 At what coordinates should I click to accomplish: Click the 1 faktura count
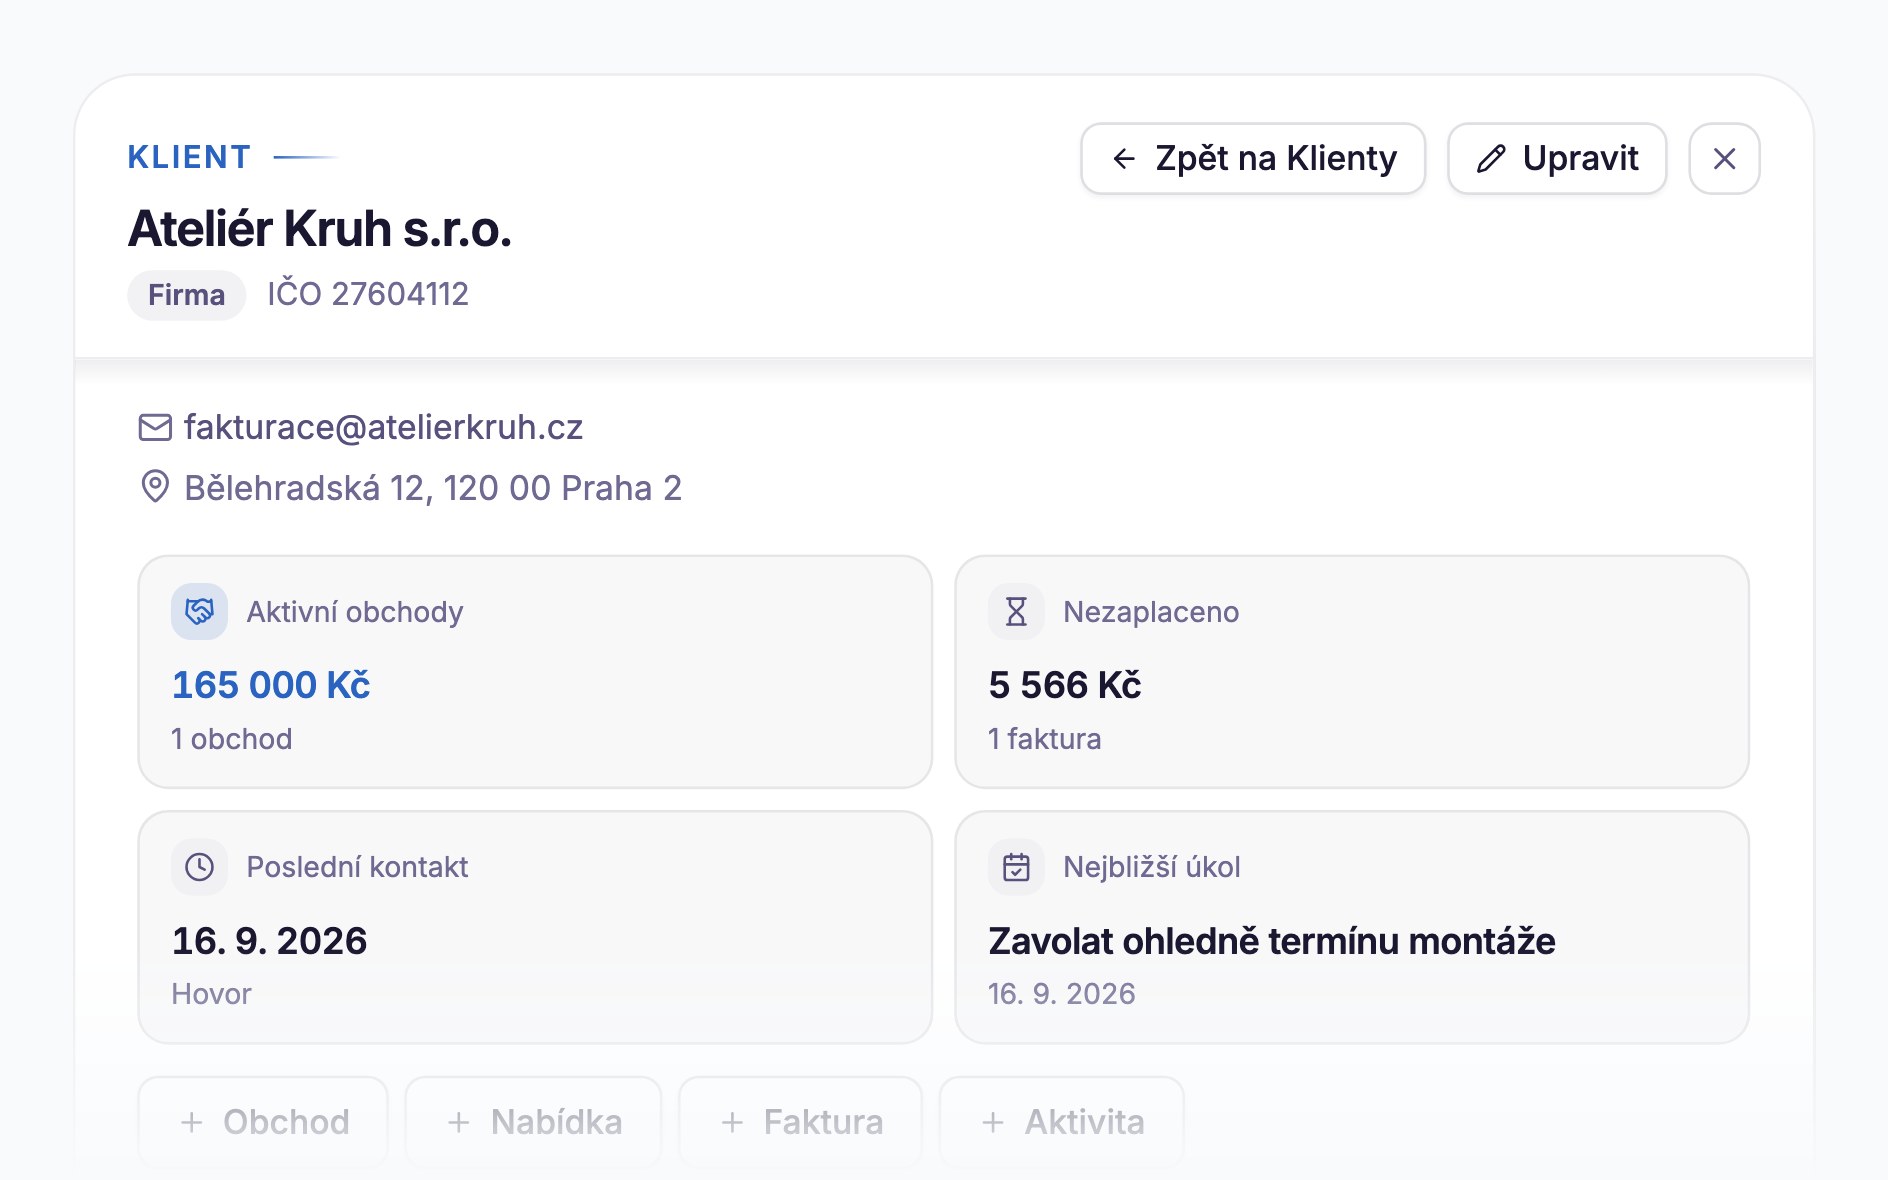pos(1044,739)
